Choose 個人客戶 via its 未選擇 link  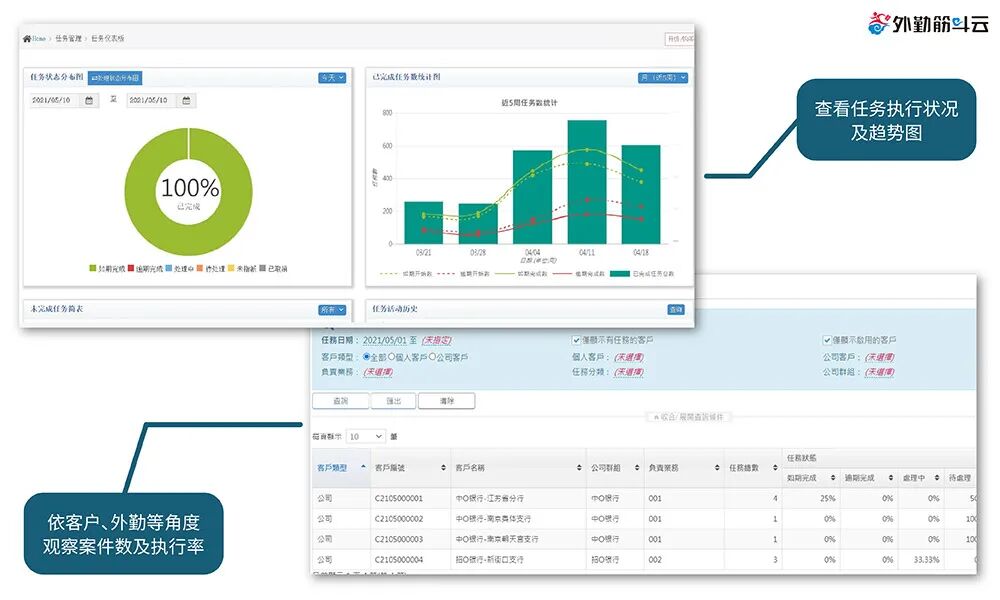pyautogui.click(x=629, y=358)
